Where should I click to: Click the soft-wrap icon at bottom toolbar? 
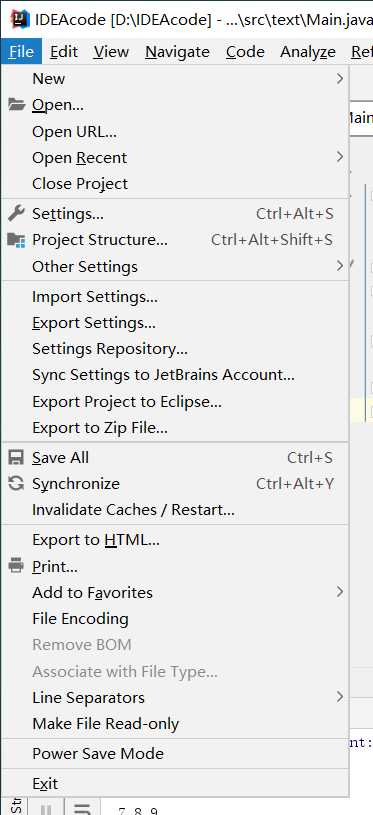coord(83,809)
